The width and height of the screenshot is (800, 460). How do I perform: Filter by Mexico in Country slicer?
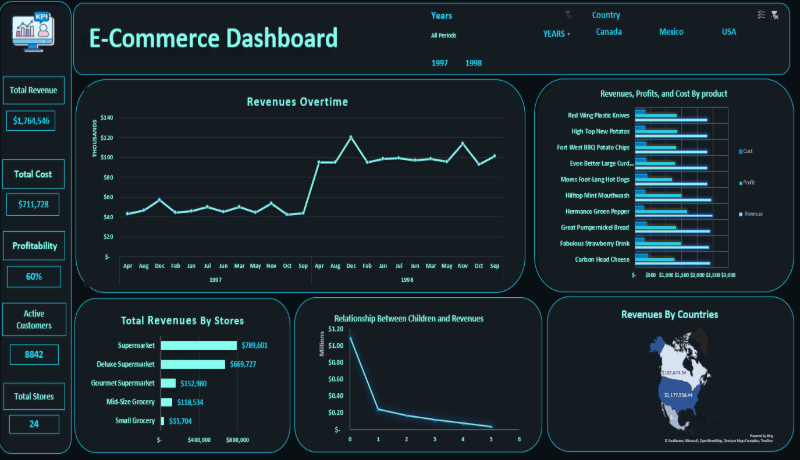[671, 32]
